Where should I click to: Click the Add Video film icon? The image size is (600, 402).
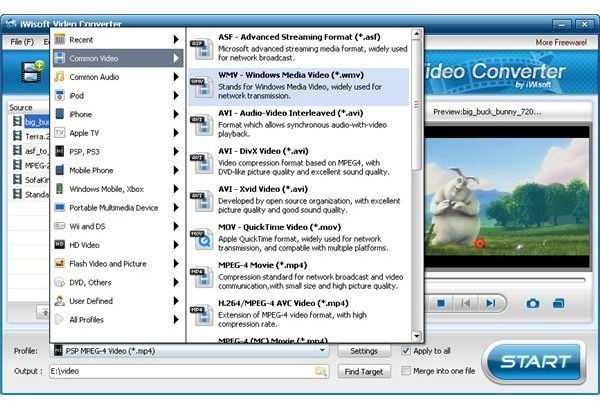(x=33, y=71)
